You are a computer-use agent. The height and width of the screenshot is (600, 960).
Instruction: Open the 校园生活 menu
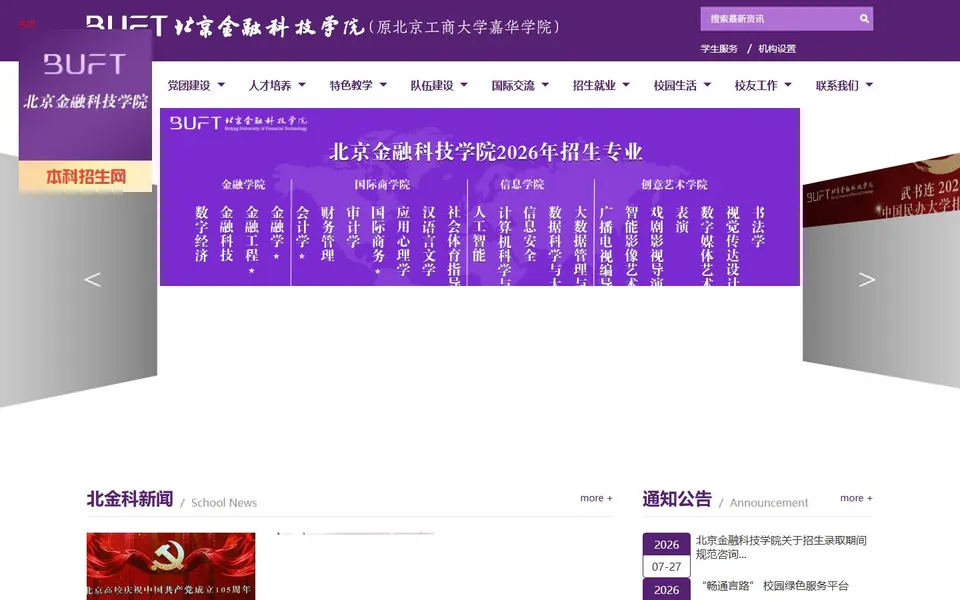tap(675, 85)
